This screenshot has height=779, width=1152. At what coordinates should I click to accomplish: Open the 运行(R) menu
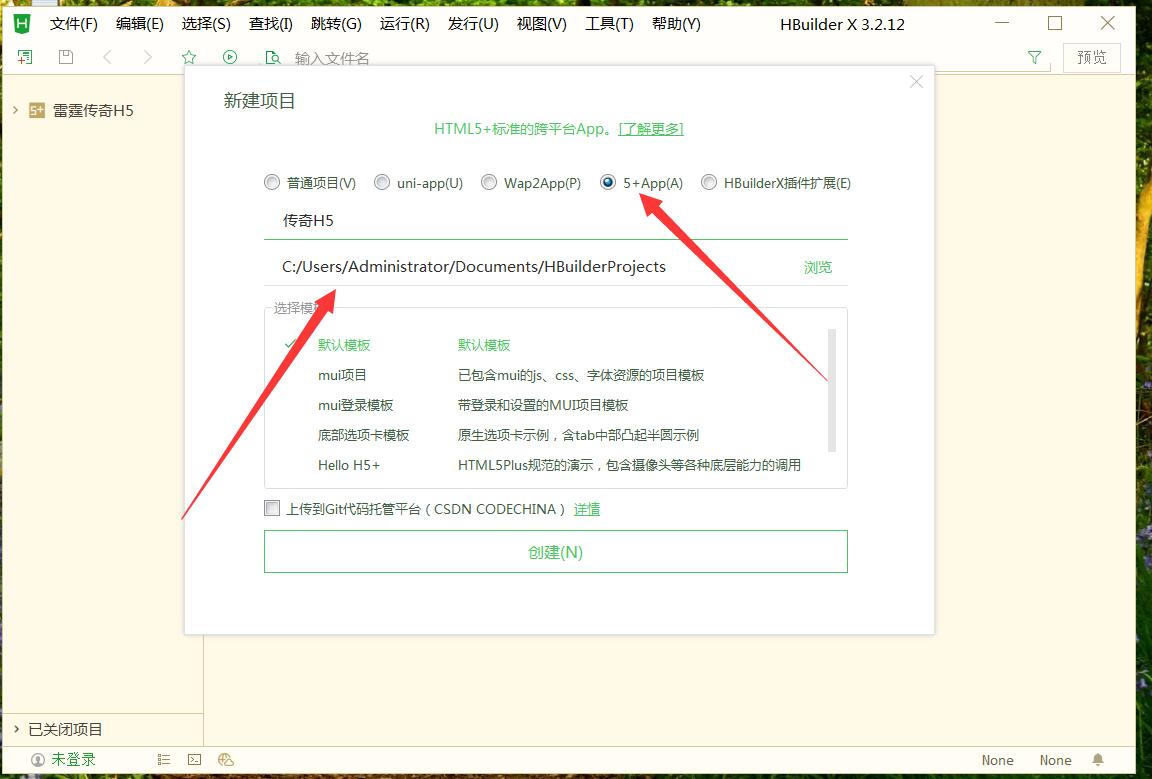[x=404, y=24]
